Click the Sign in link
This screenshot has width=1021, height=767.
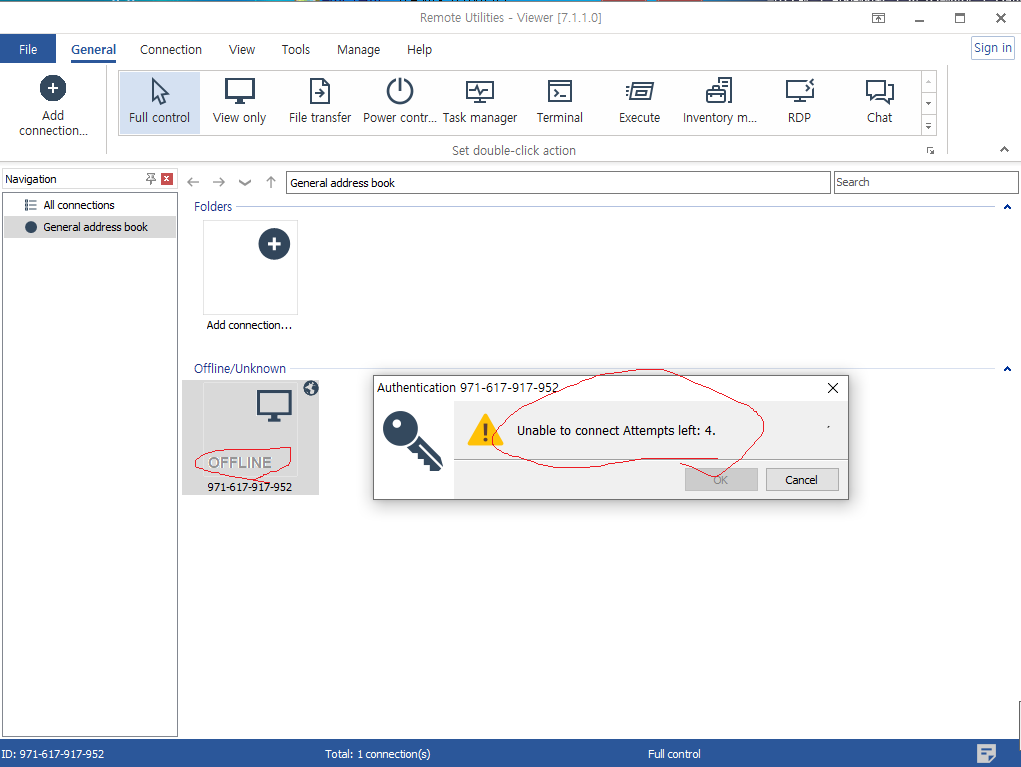pyautogui.click(x=992, y=48)
